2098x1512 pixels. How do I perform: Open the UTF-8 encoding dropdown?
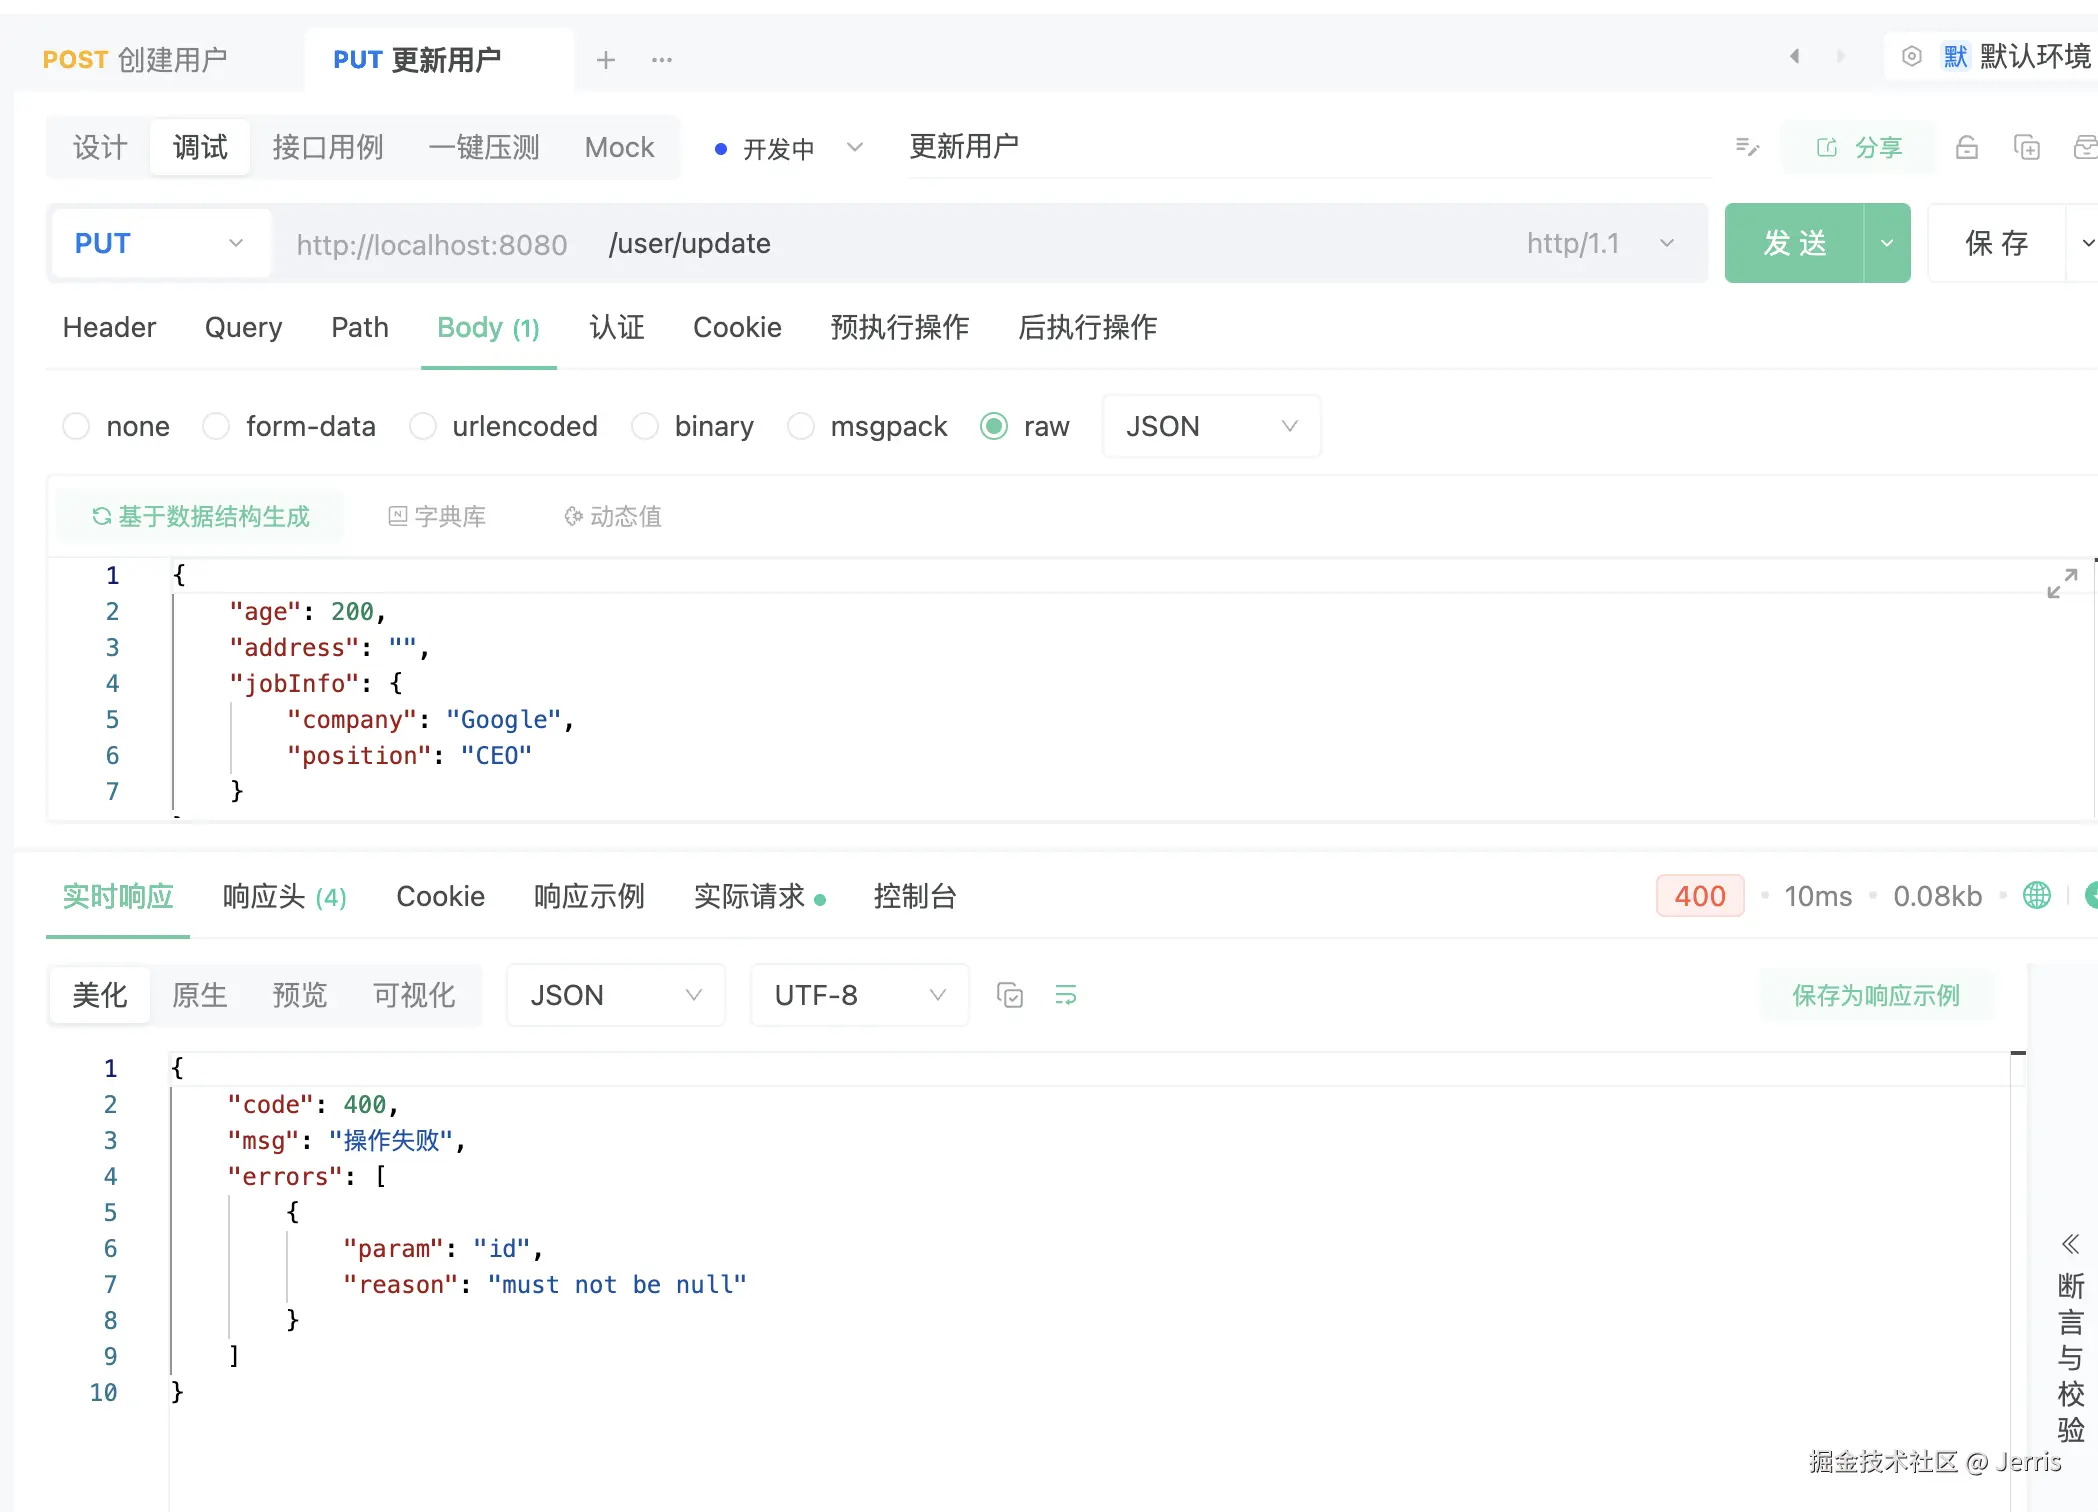[859, 995]
